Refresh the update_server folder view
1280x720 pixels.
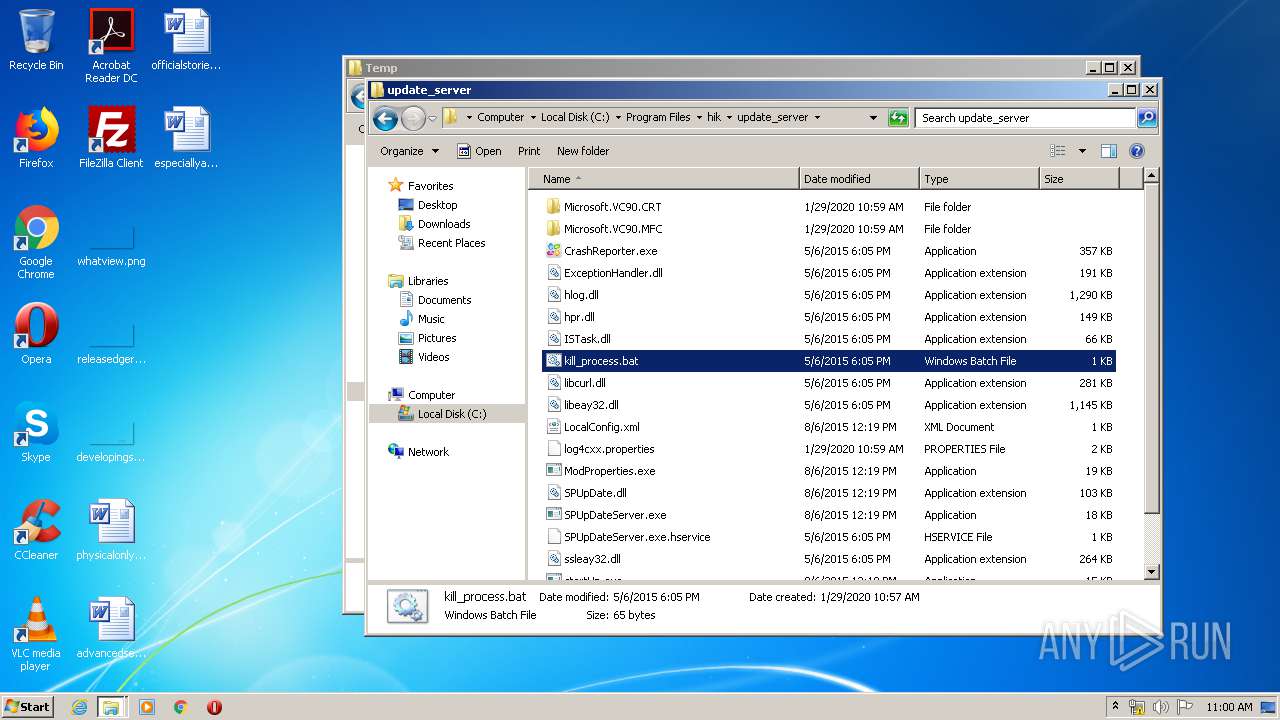point(898,117)
